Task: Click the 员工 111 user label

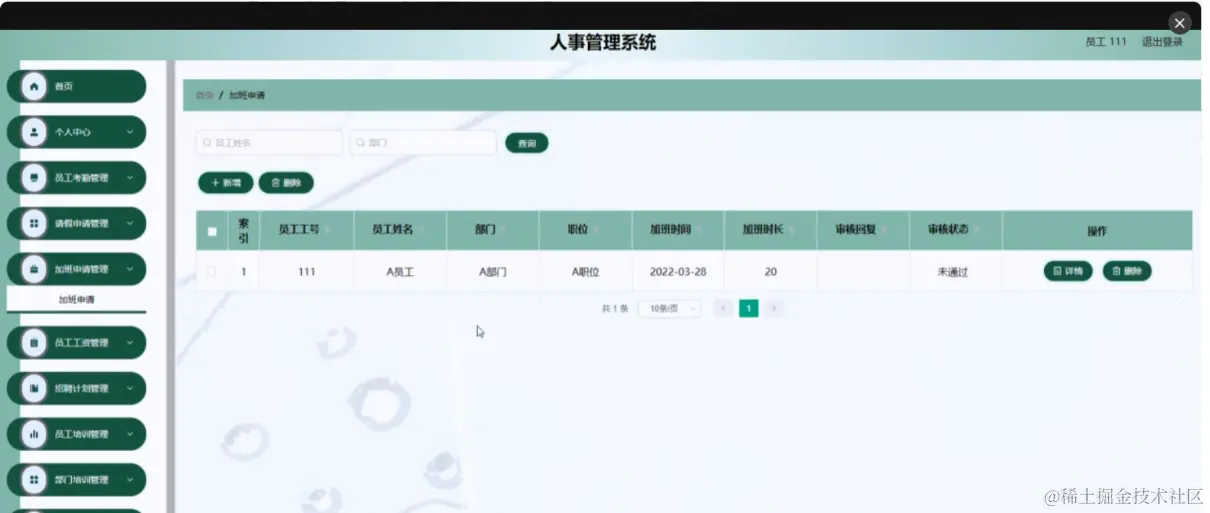Action: point(1106,42)
